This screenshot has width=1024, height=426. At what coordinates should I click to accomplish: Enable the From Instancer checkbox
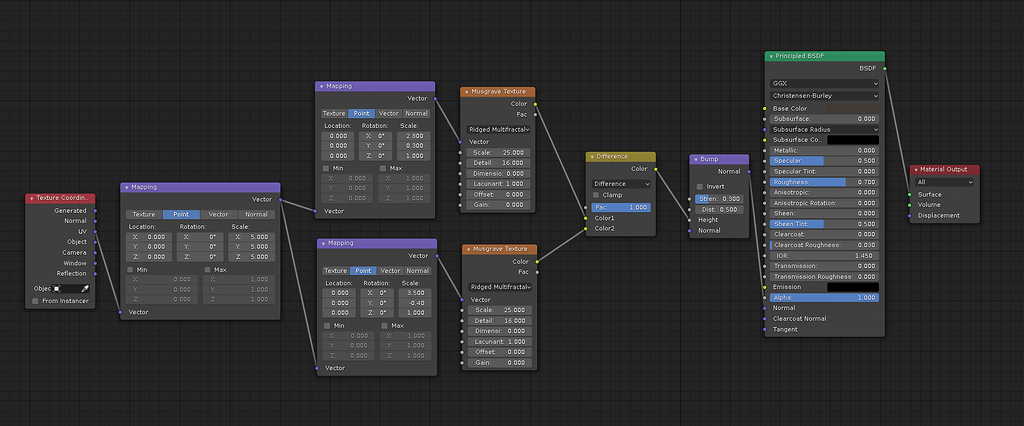click(x=35, y=301)
